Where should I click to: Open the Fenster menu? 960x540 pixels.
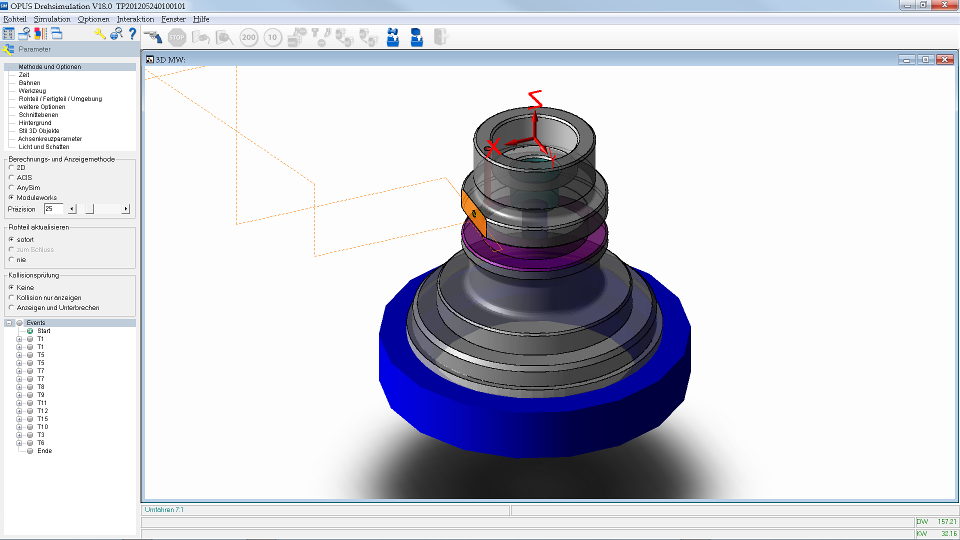(x=173, y=19)
